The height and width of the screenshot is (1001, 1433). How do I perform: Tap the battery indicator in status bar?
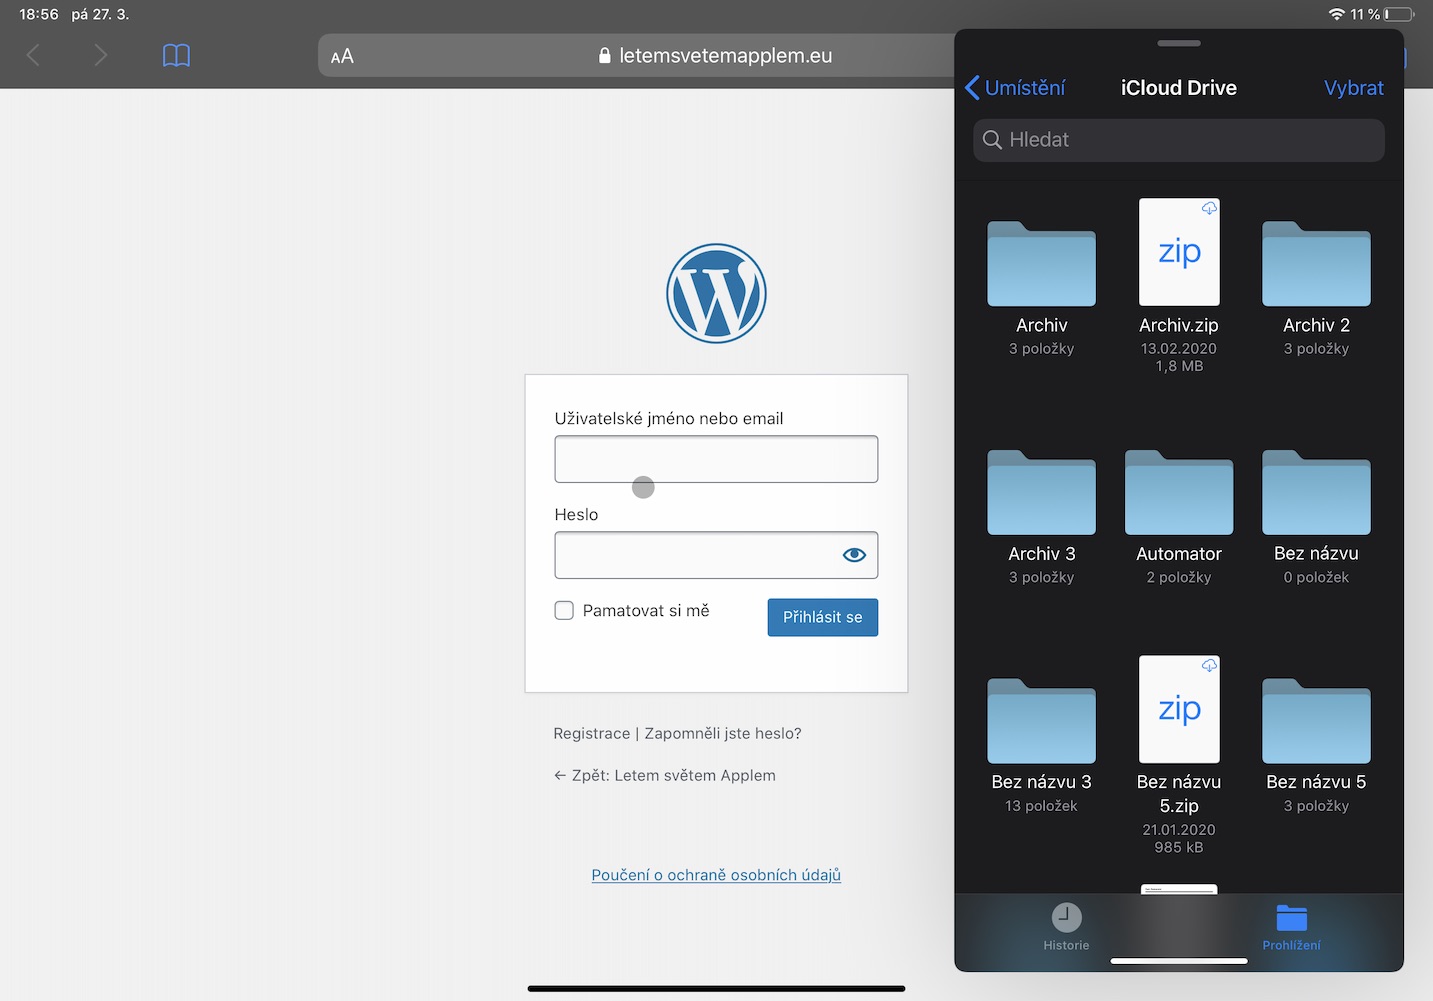[x=1399, y=14]
